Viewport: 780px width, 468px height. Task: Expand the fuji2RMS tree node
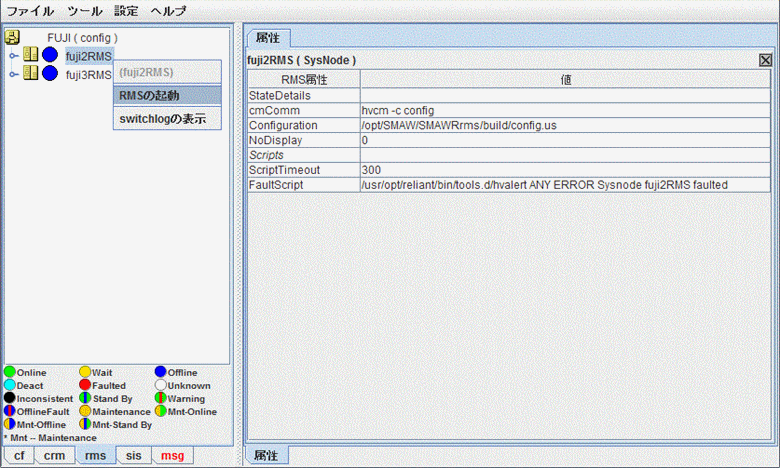(14, 56)
